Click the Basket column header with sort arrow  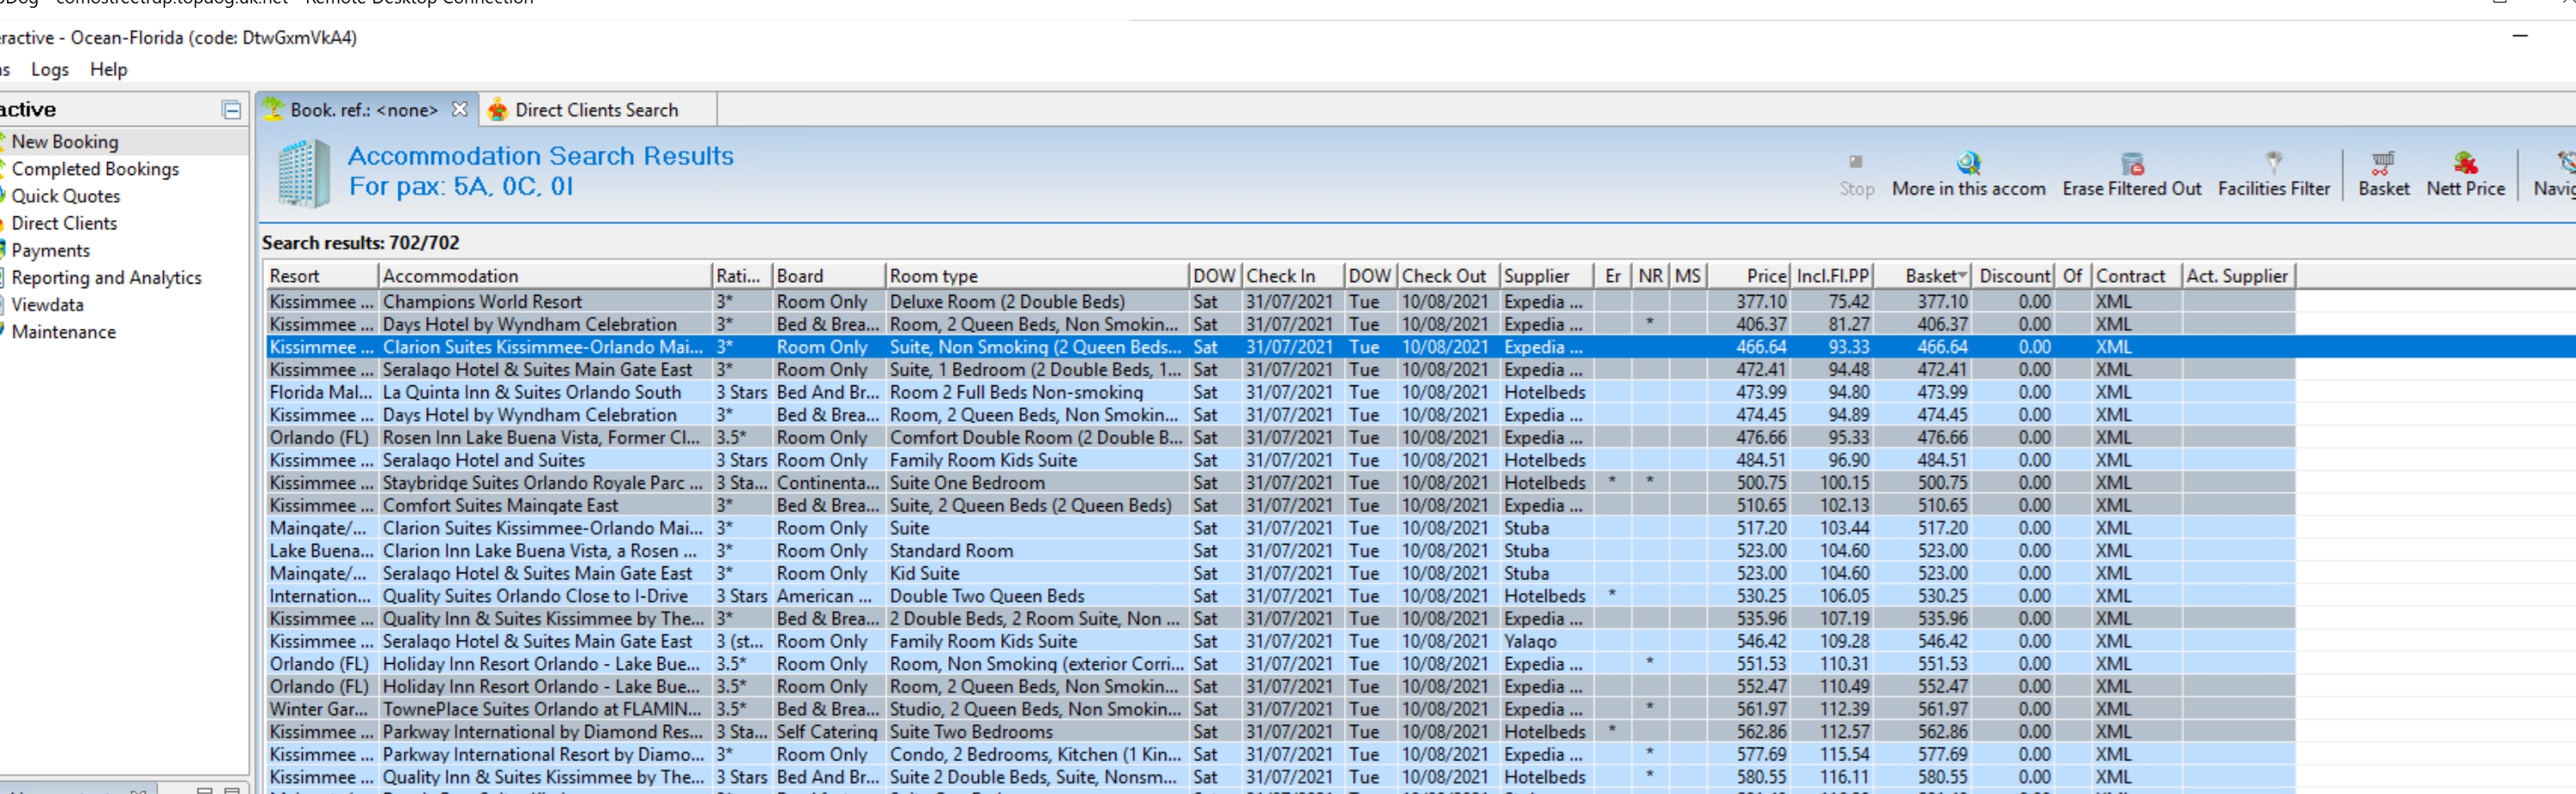(1924, 276)
